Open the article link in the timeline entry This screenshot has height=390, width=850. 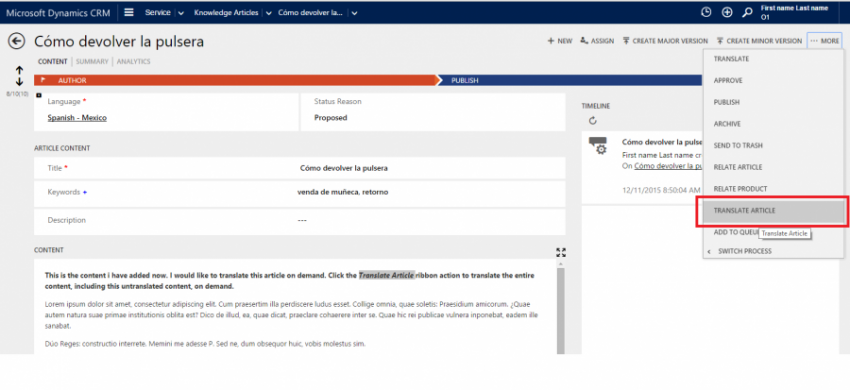point(669,166)
